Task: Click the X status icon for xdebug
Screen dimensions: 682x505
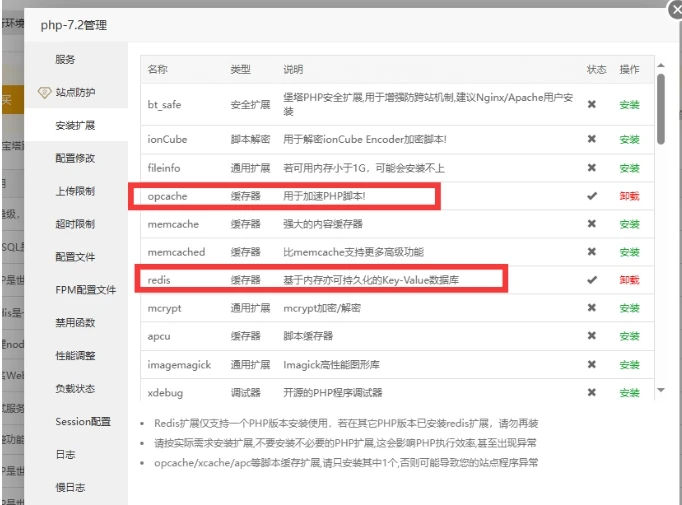Action: pos(592,392)
